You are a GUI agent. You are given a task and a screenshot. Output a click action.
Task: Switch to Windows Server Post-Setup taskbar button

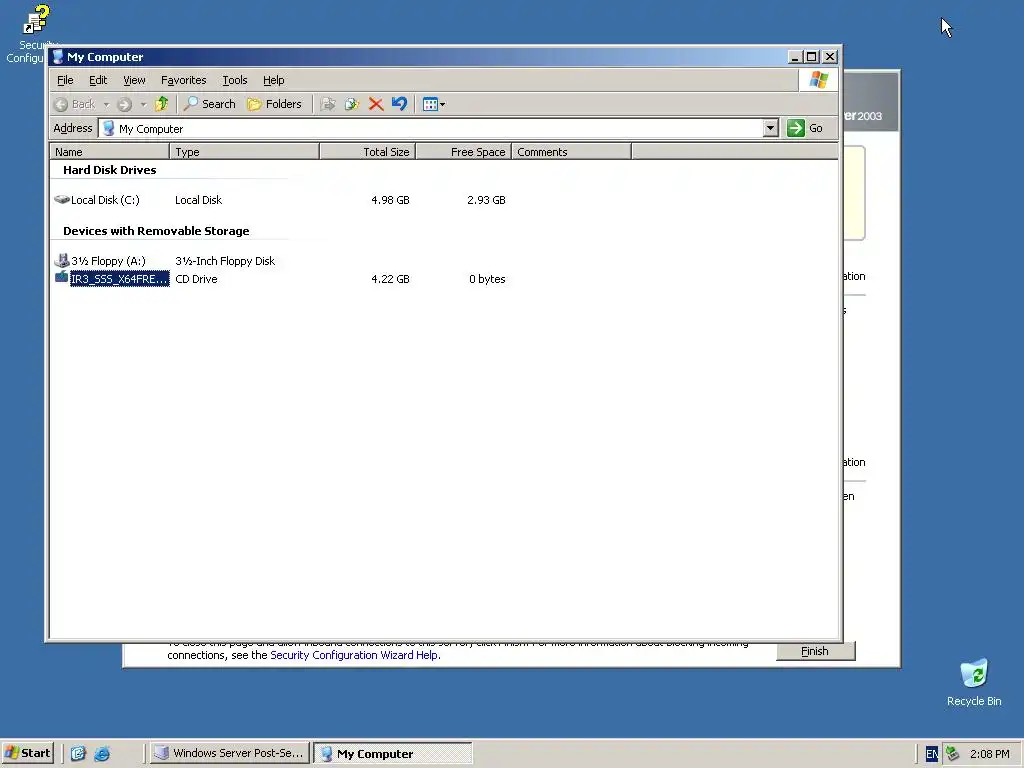(x=229, y=753)
